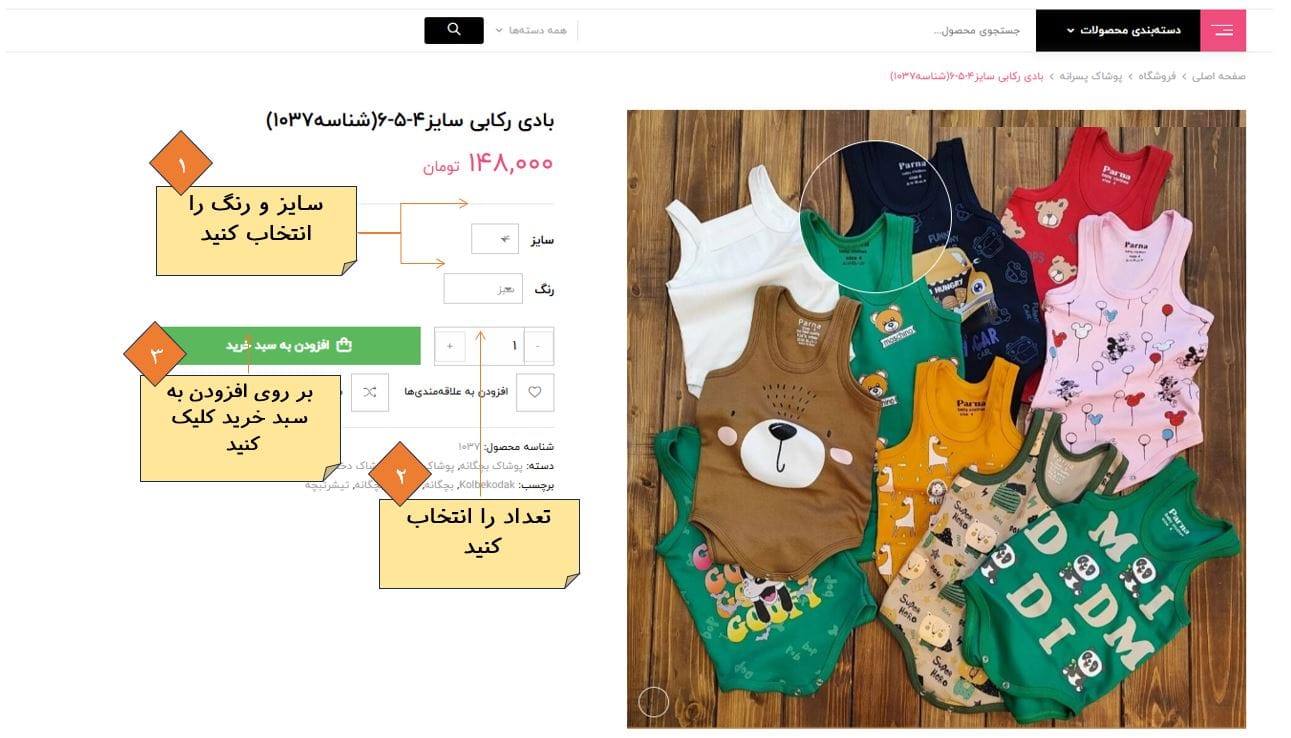The height and width of the screenshot is (738, 1291).
Task: Open the رنگ color dropdown
Action: (483, 289)
